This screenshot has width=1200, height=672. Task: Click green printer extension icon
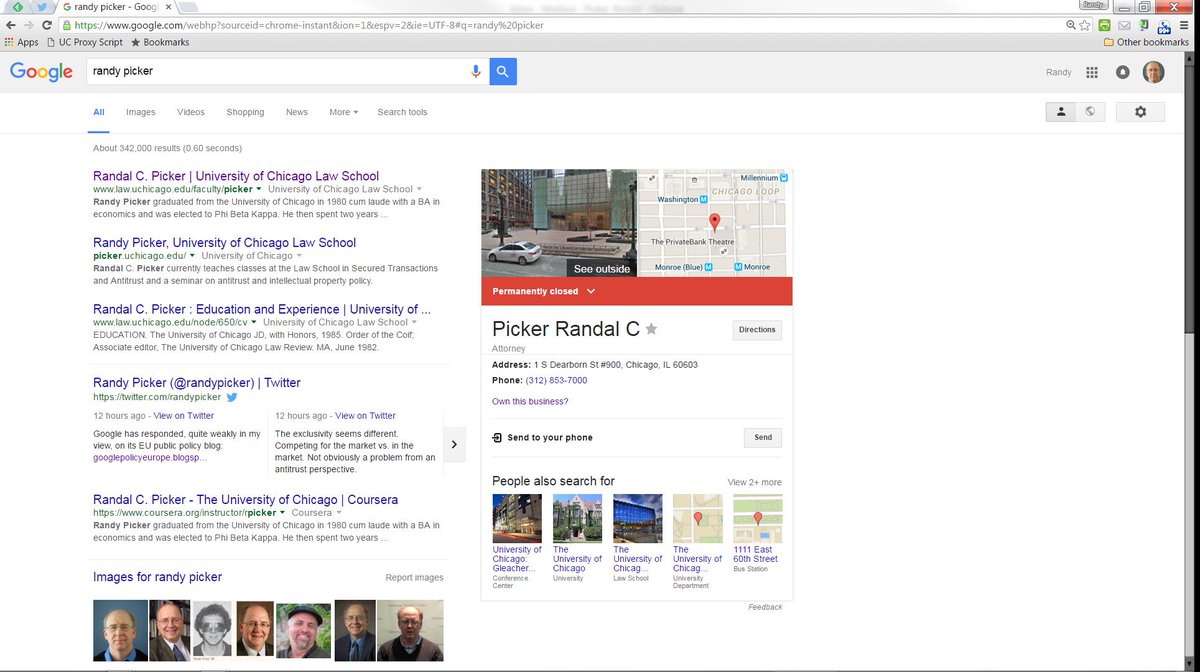(1104, 25)
